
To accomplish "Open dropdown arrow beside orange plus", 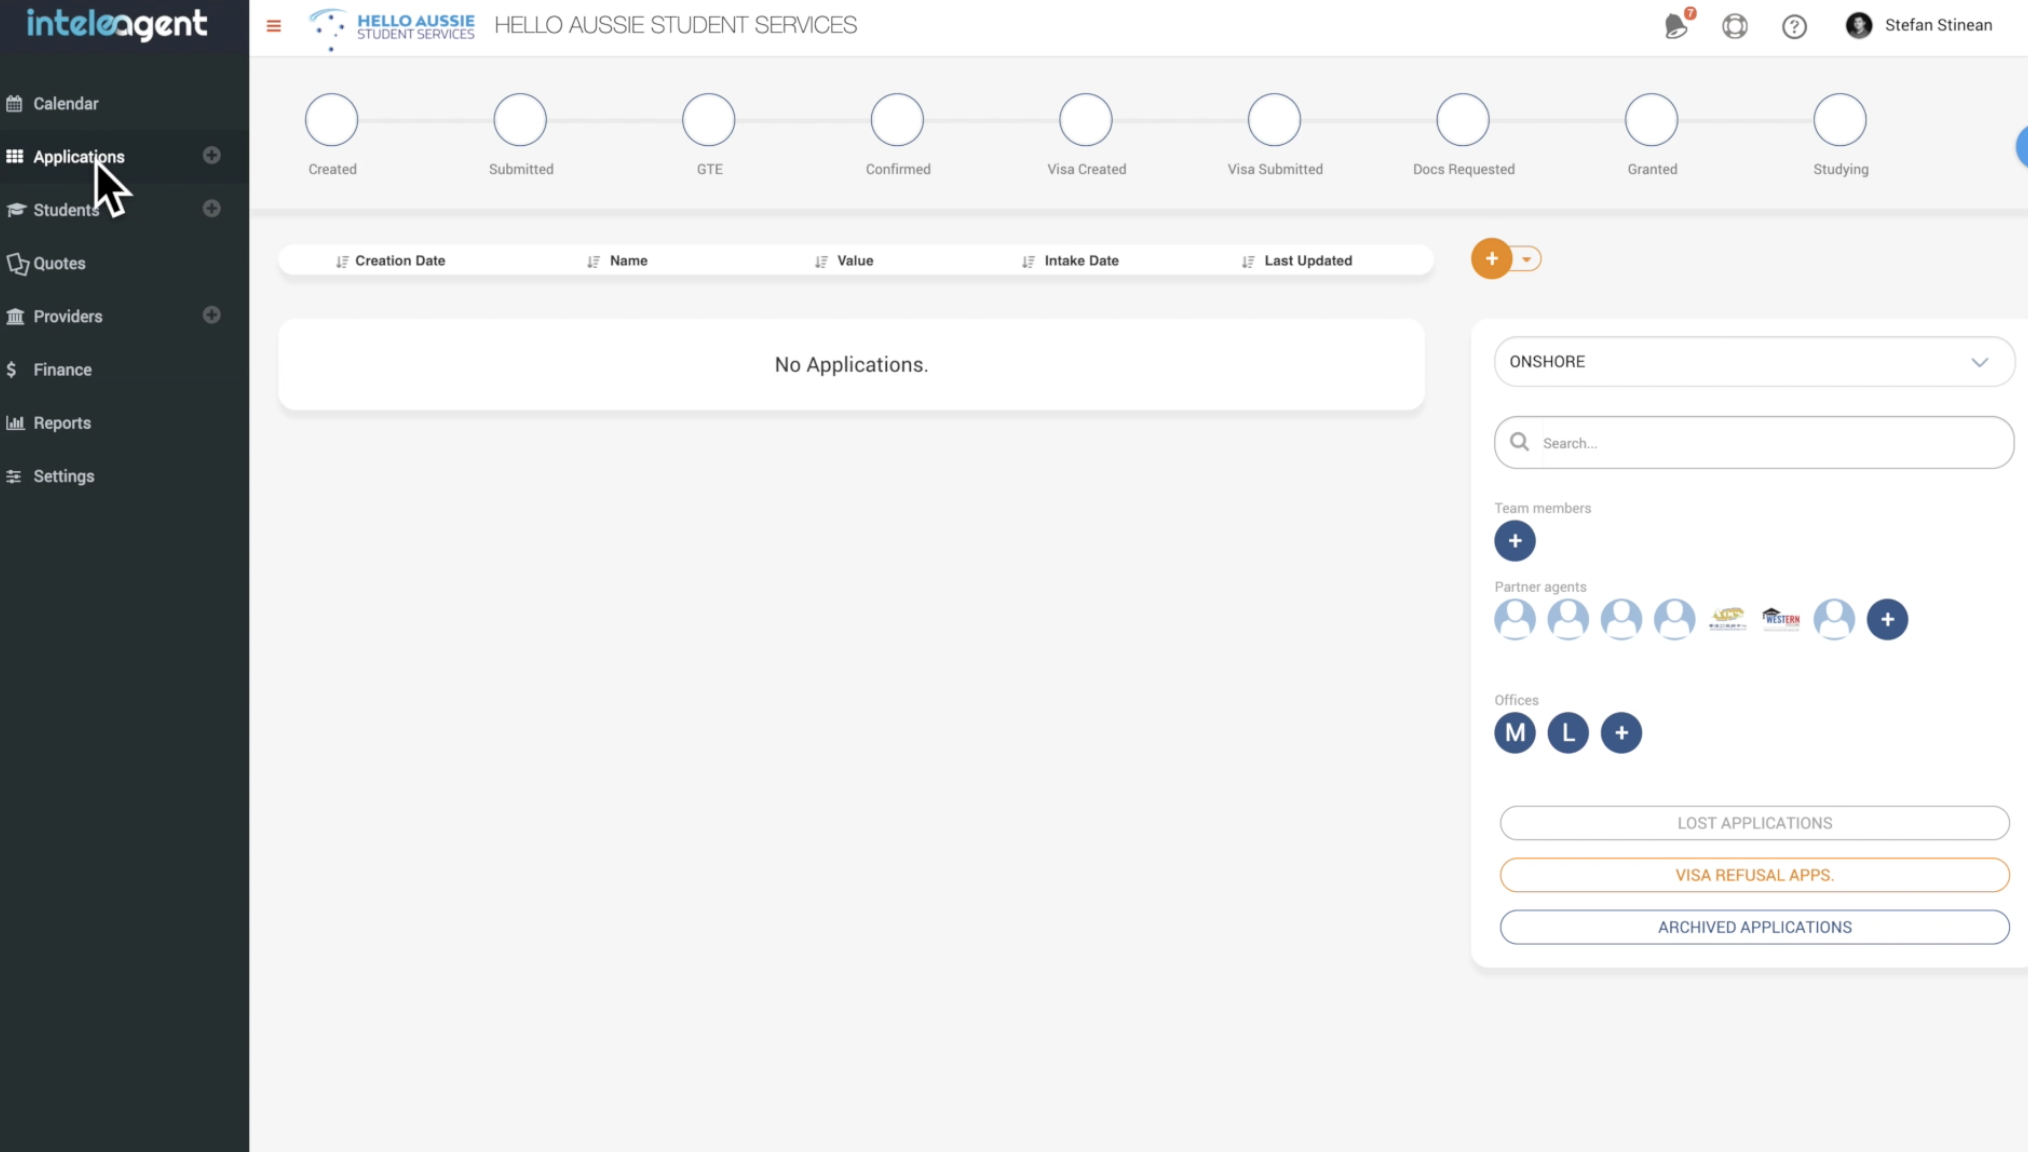I will point(1527,259).
